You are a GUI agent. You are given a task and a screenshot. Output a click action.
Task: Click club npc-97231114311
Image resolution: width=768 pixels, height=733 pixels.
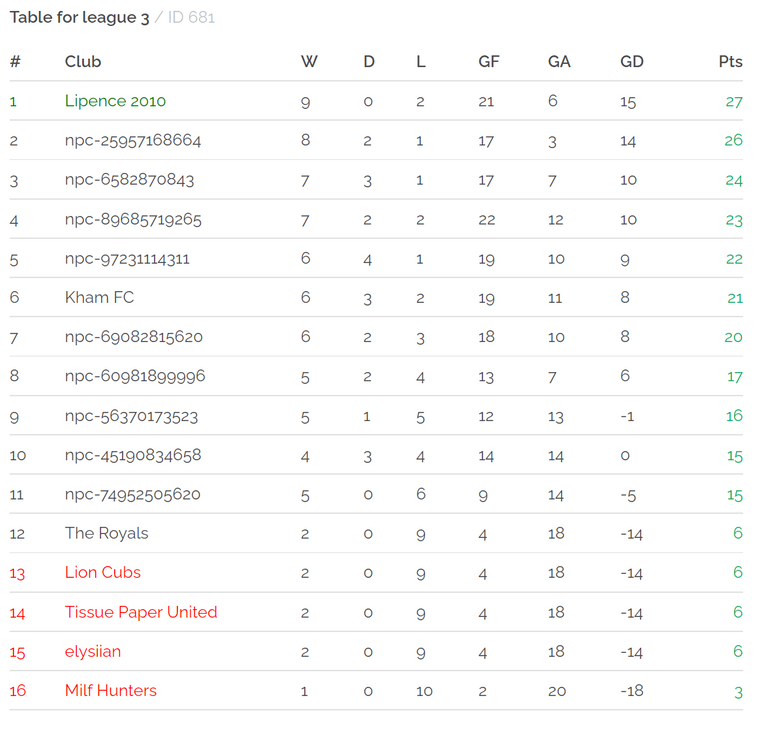(x=127, y=259)
